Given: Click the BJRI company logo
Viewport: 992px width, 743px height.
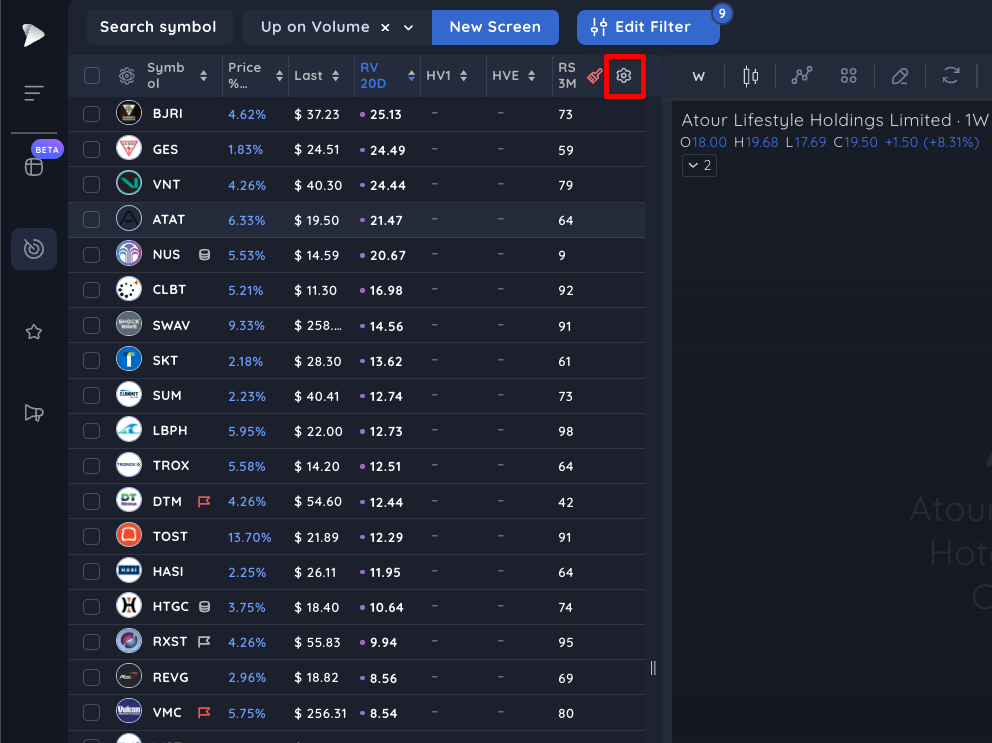Looking at the screenshot, I should (x=128, y=113).
